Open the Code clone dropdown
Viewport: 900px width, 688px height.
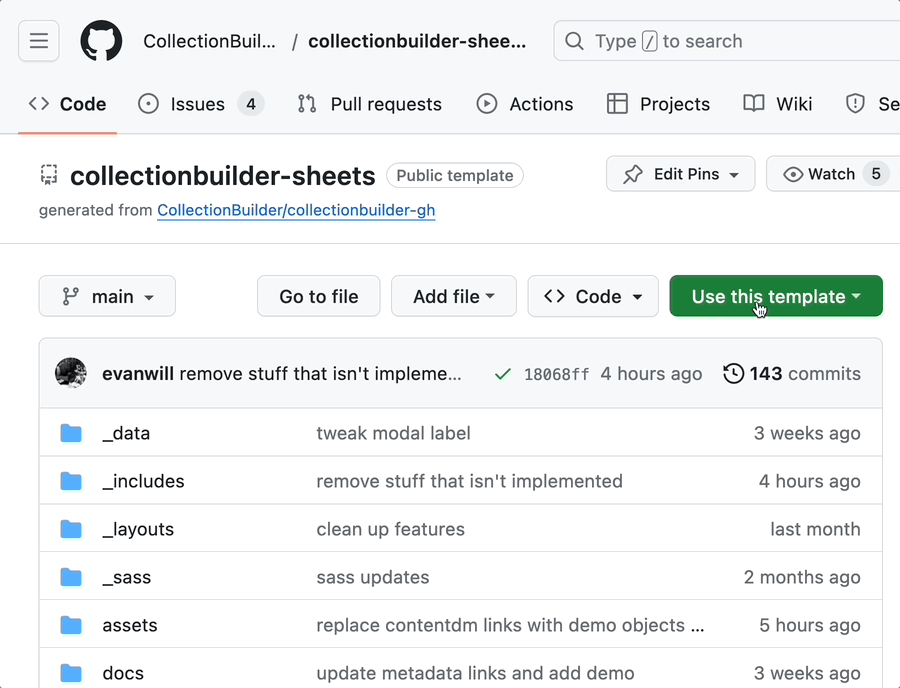[593, 296]
